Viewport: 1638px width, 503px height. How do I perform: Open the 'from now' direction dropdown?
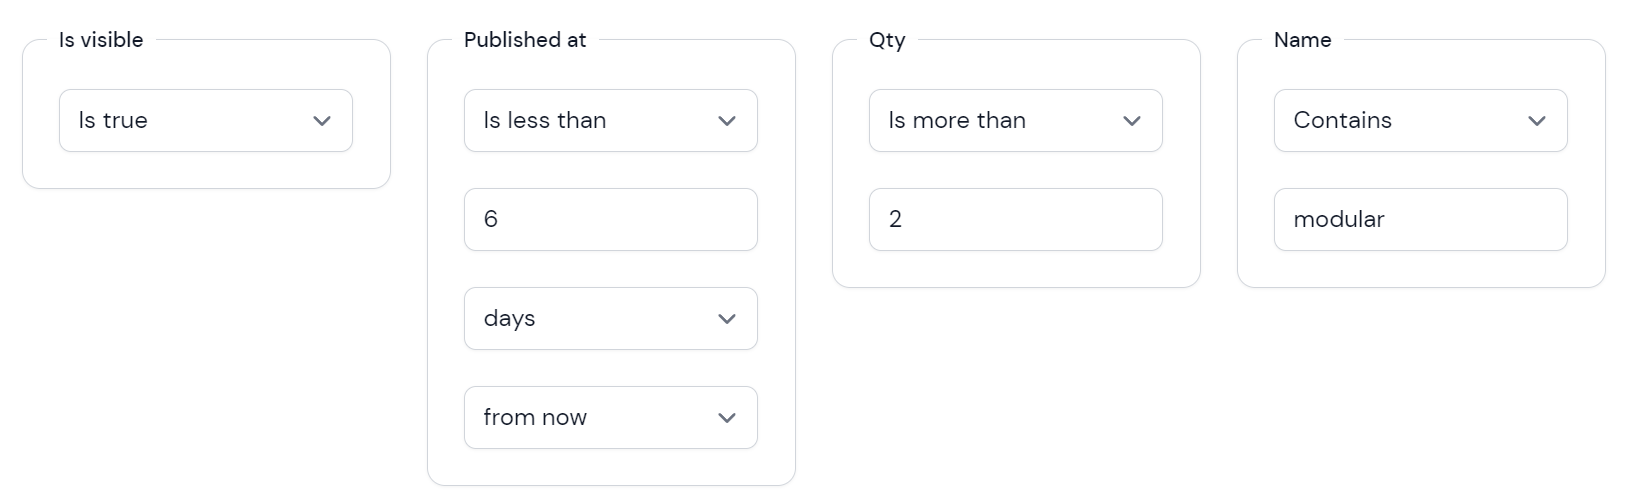[x=611, y=418]
